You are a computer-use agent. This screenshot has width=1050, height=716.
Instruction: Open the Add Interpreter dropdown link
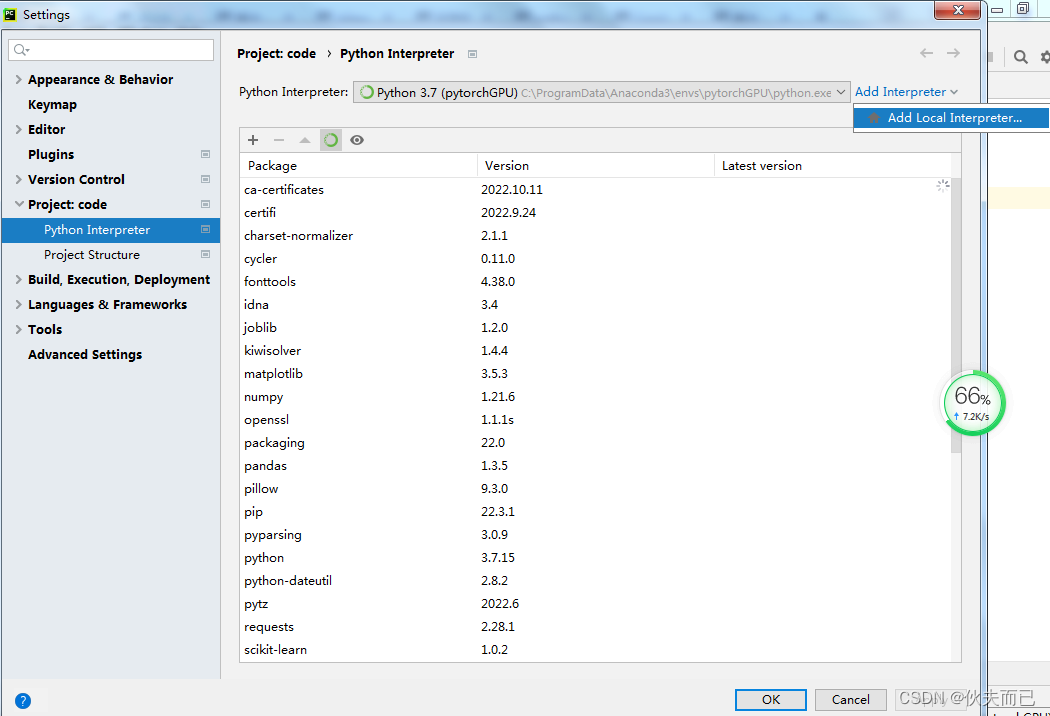(906, 92)
